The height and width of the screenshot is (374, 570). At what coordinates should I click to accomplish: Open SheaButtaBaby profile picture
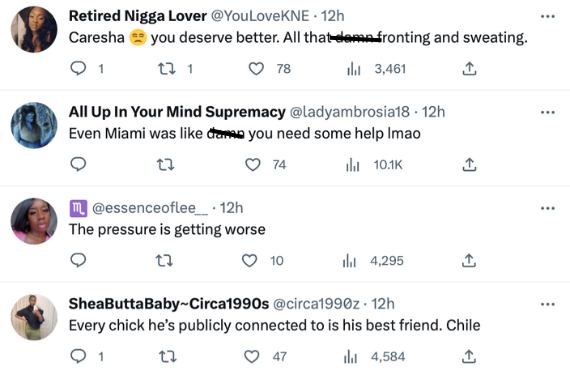coord(34,317)
